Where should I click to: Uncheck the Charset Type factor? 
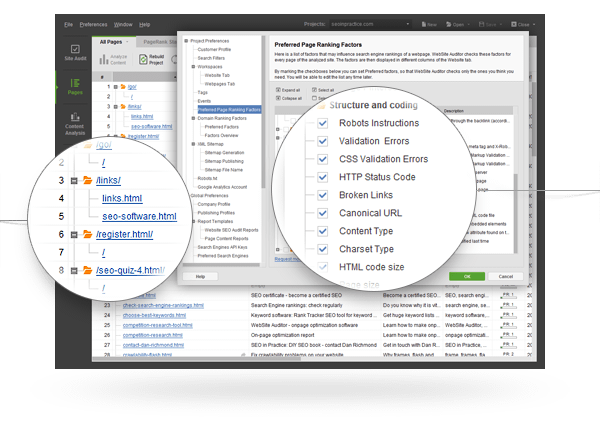pos(323,249)
